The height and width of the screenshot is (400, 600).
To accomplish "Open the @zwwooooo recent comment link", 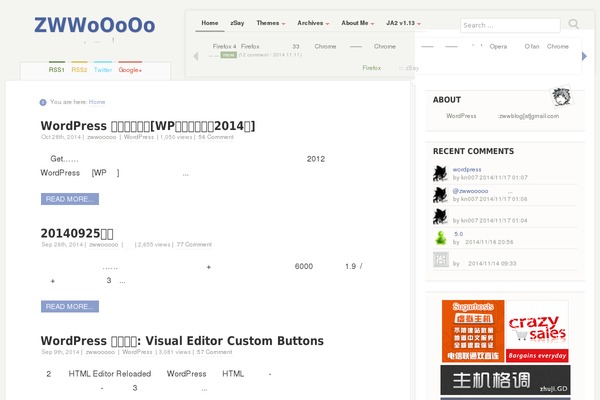I will pyautogui.click(x=470, y=191).
